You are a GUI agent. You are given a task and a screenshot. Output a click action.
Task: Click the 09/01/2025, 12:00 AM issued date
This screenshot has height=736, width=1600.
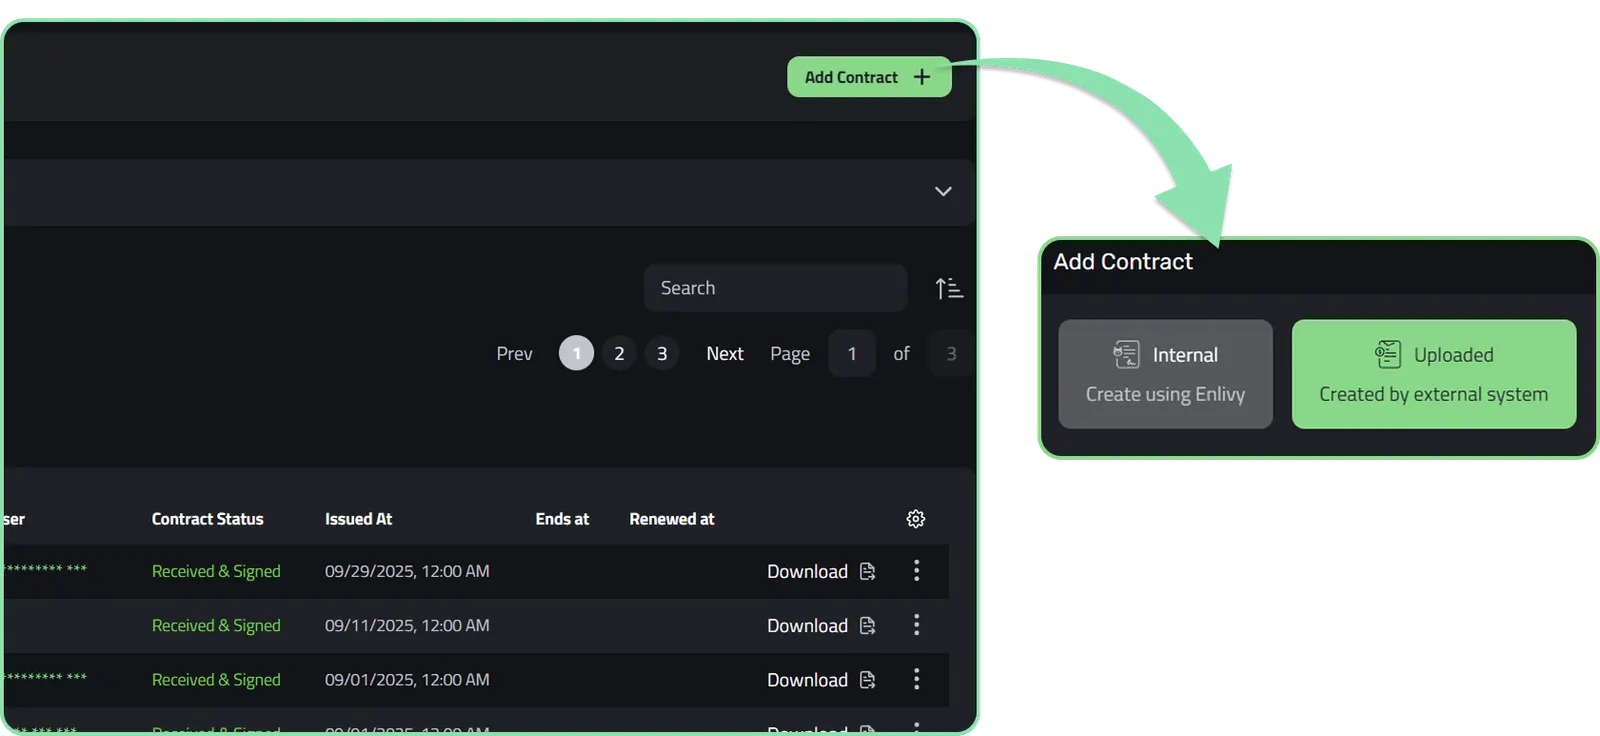[x=407, y=680]
